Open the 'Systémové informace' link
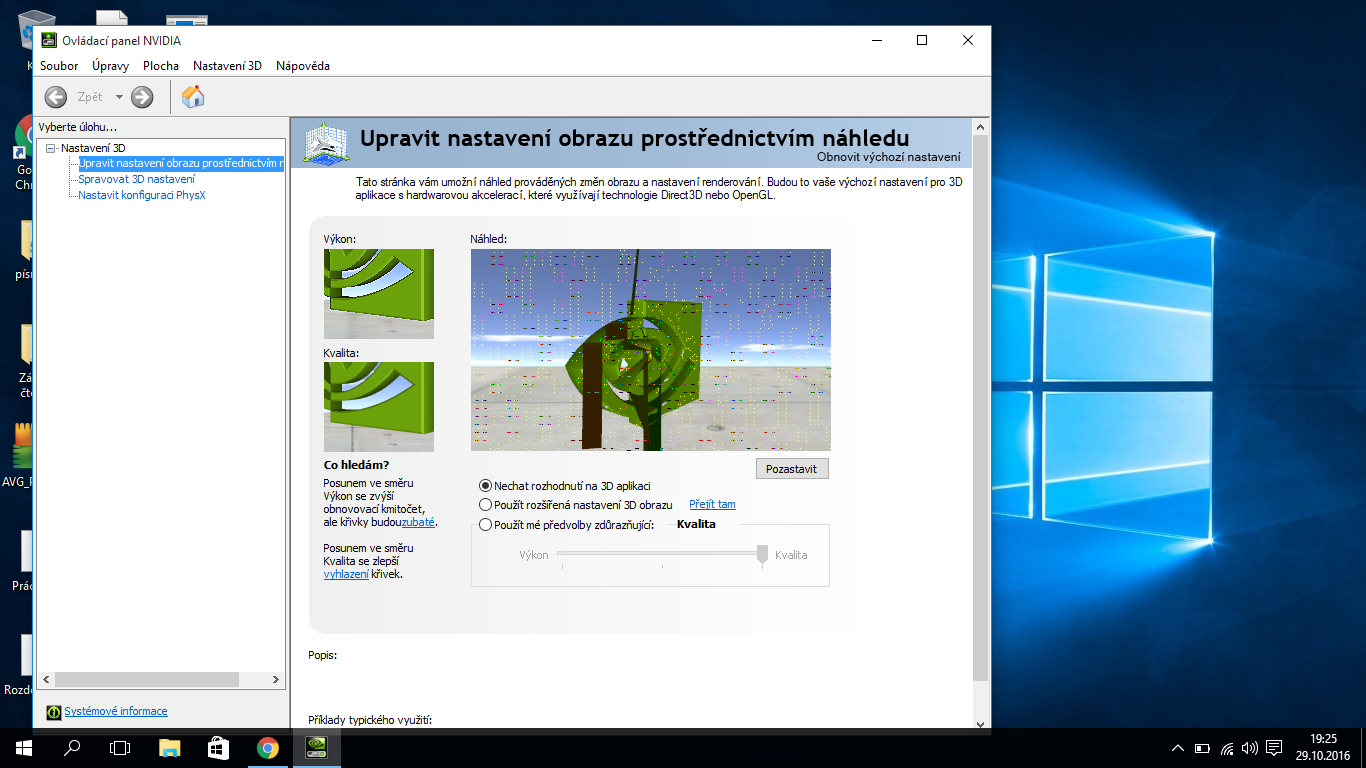 tap(116, 712)
